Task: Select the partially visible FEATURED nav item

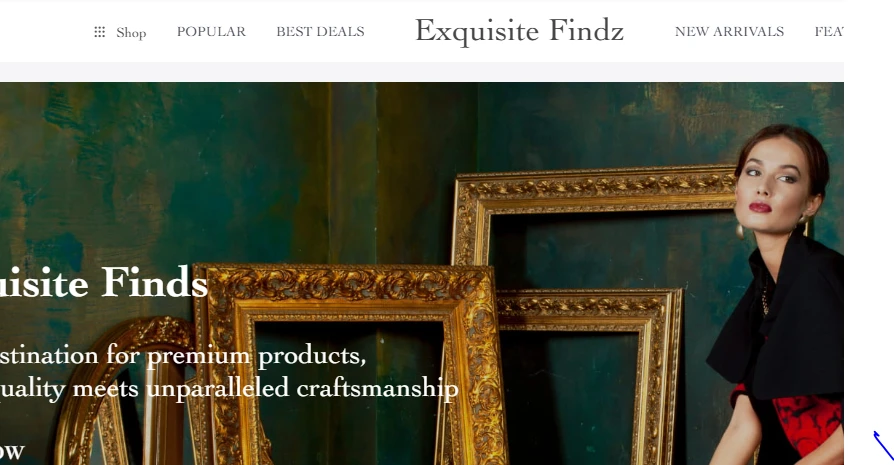Action: (x=829, y=32)
